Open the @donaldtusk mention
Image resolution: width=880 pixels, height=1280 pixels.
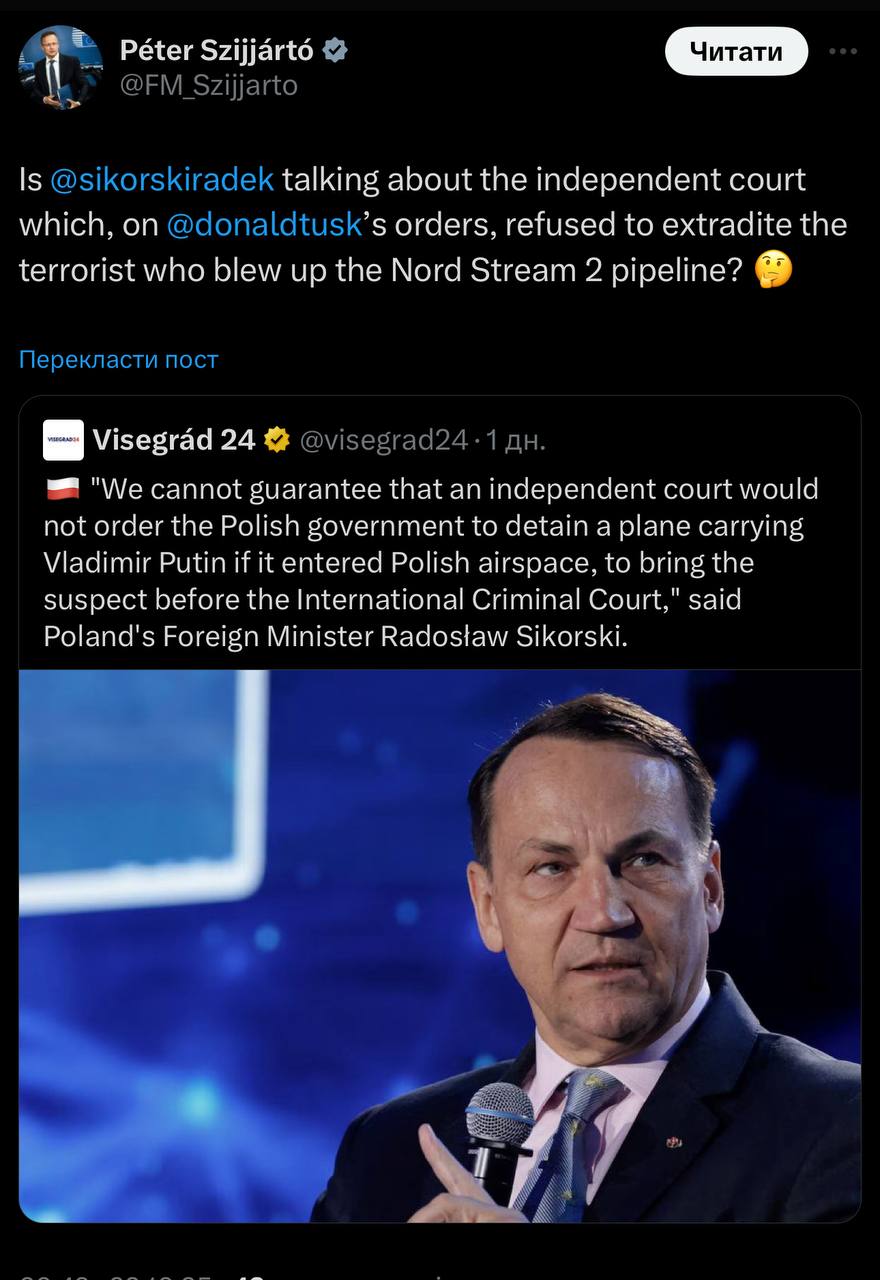(x=263, y=224)
